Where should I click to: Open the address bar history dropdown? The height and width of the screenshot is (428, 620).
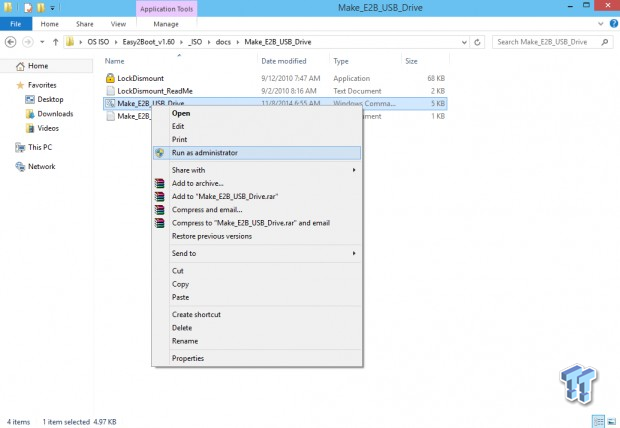[x=464, y=42]
